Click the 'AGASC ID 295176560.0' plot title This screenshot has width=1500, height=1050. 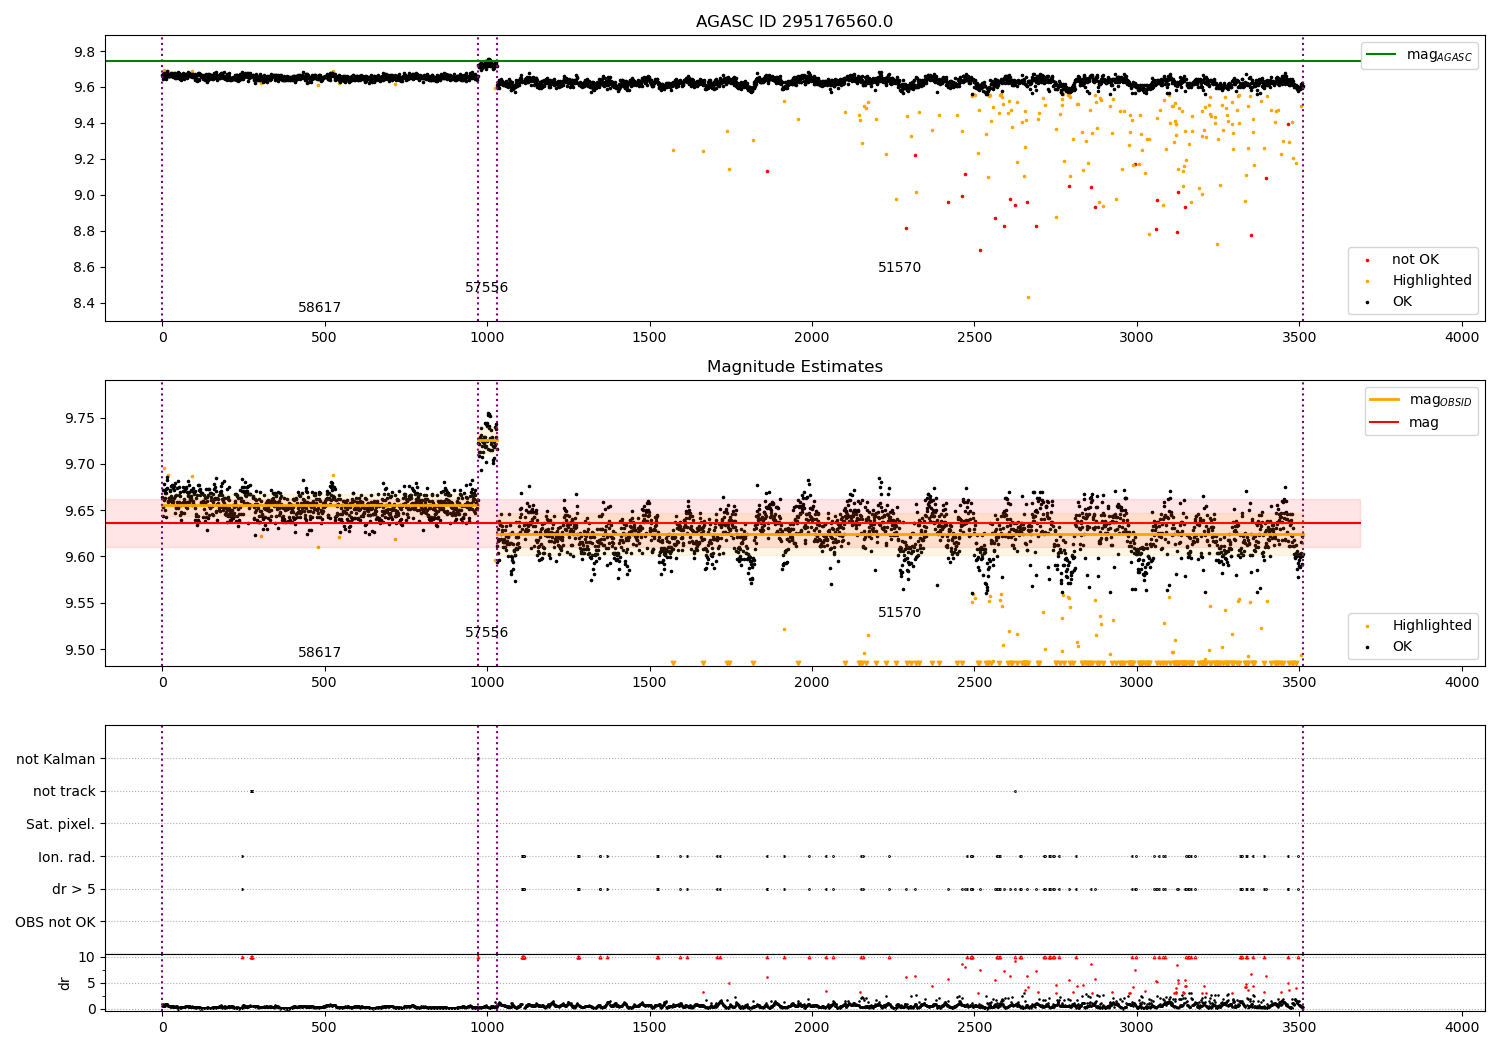(x=794, y=22)
